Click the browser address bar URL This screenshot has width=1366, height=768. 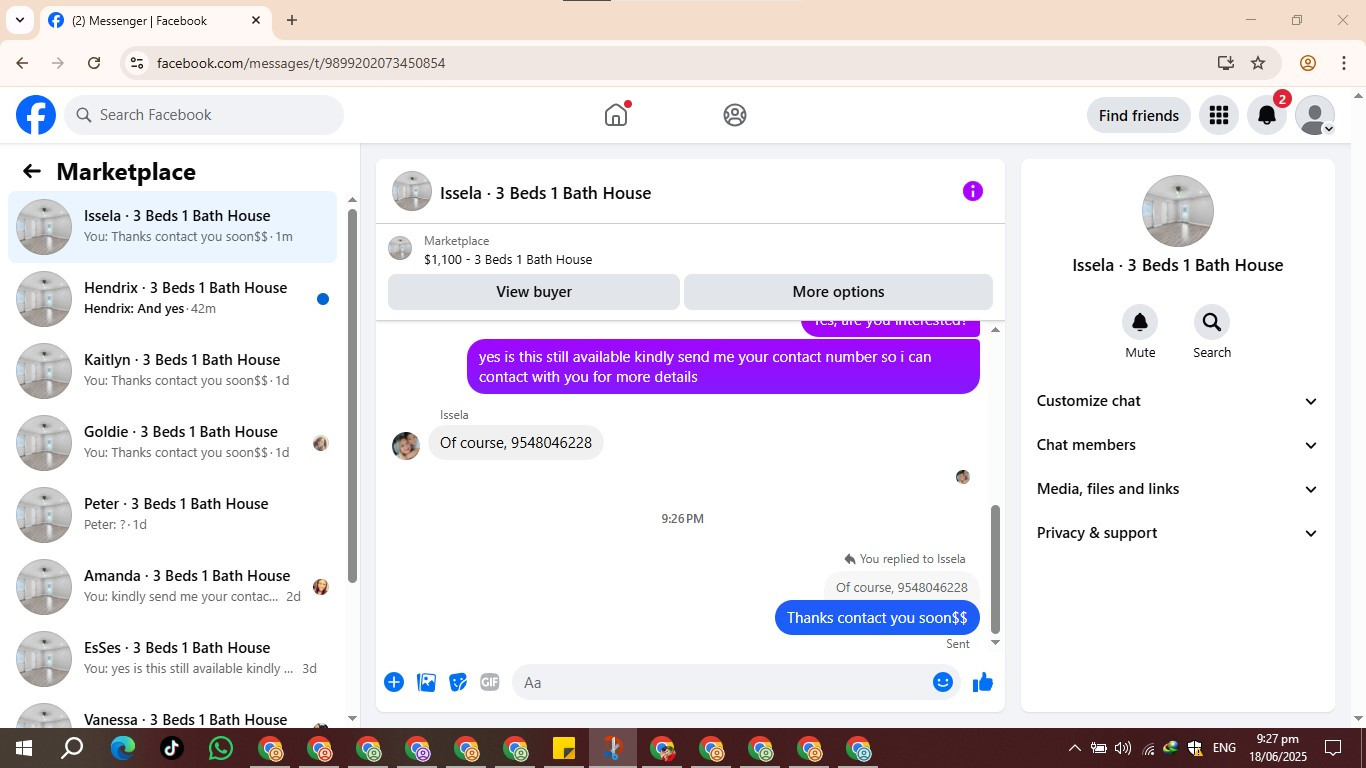click(x=301, y=63)
